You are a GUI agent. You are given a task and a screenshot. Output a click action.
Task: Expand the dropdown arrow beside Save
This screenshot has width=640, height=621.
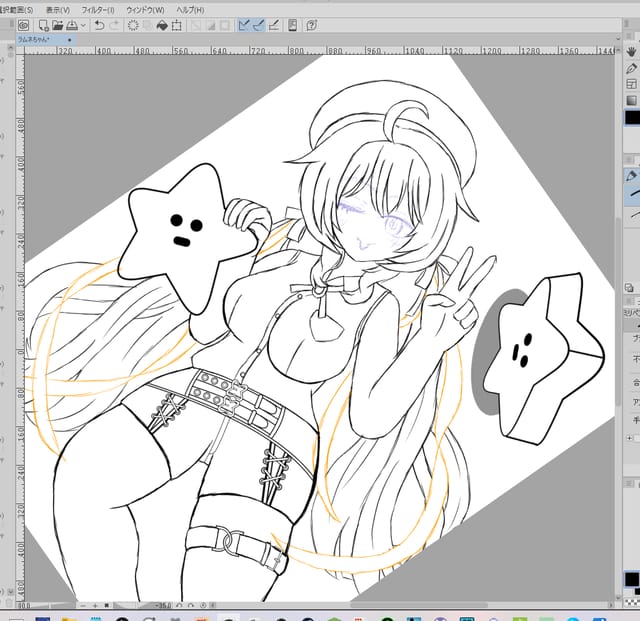click(x=82, y=24)
